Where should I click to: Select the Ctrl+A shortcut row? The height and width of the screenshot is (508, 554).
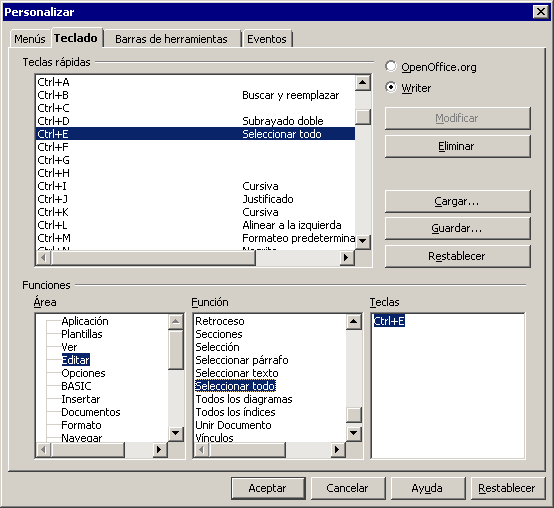point(195,82)
